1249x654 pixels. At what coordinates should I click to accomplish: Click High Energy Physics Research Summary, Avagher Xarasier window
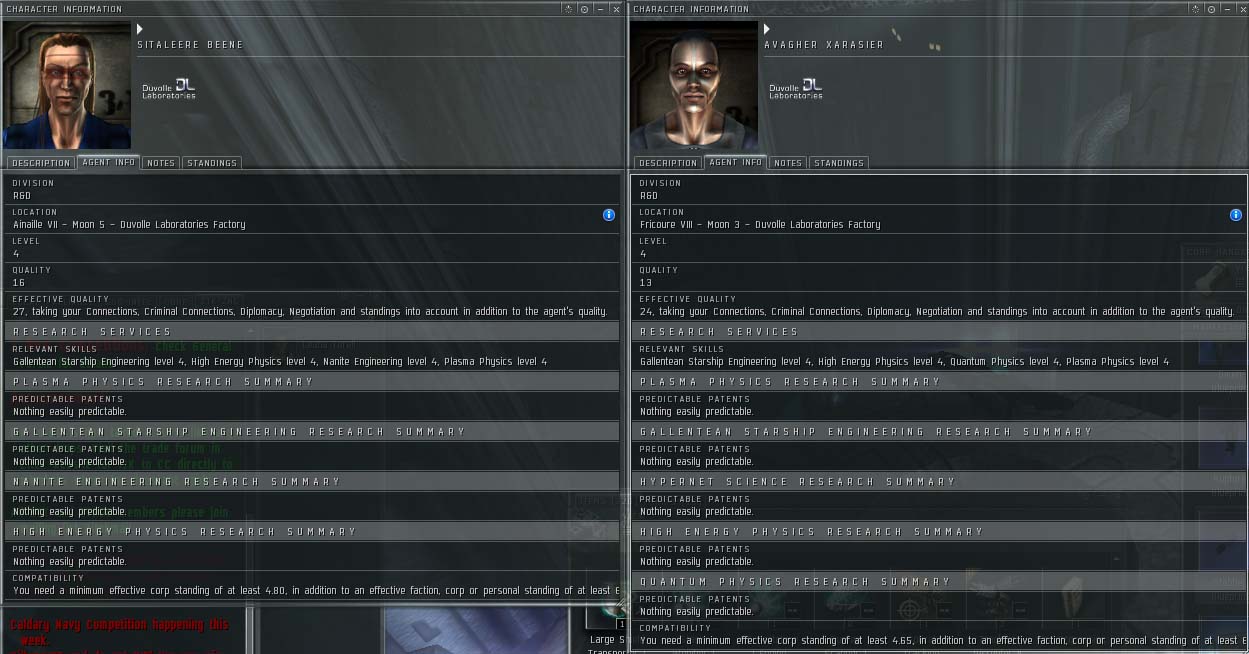939,531
